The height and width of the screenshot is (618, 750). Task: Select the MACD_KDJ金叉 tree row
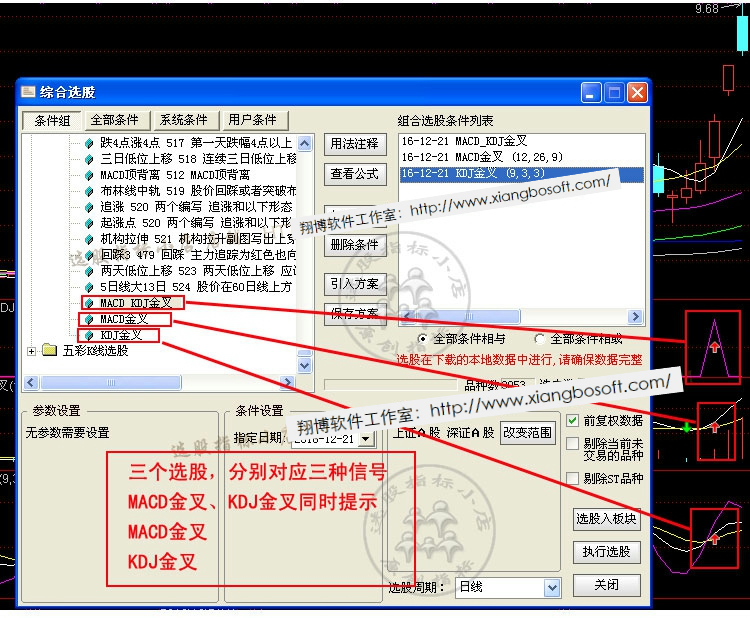(136, 303)
